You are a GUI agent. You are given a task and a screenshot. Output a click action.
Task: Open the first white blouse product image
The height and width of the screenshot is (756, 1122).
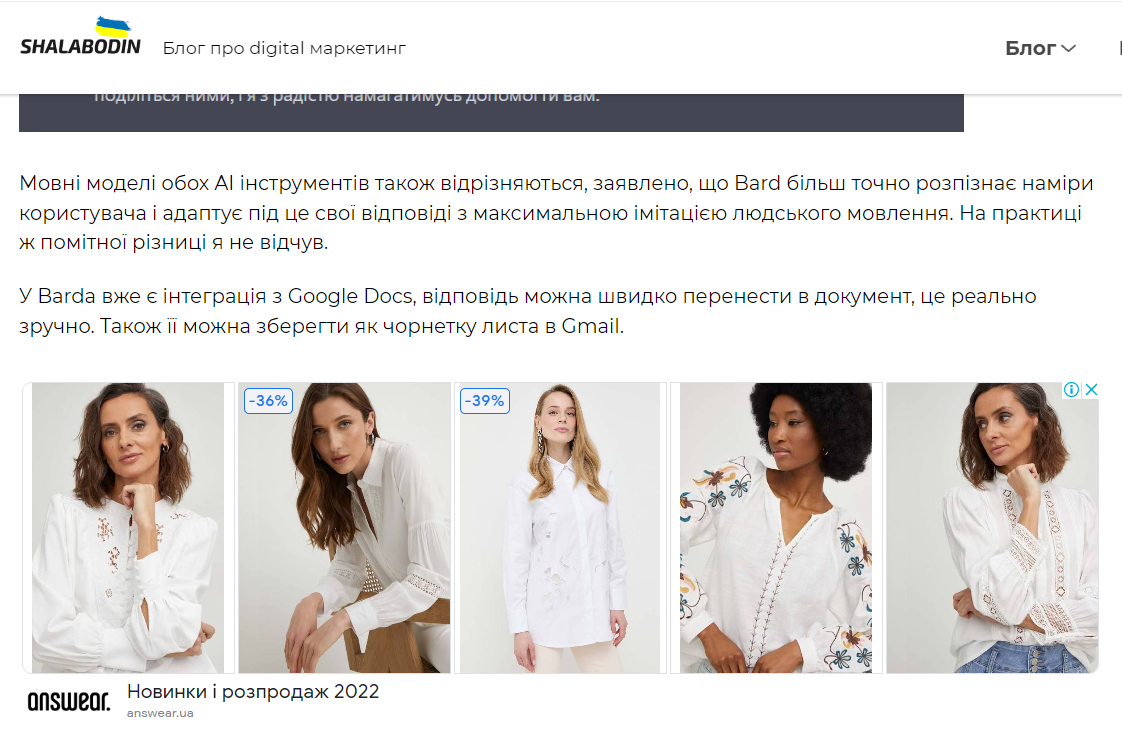pyautogui.click(x=128, y=528)
